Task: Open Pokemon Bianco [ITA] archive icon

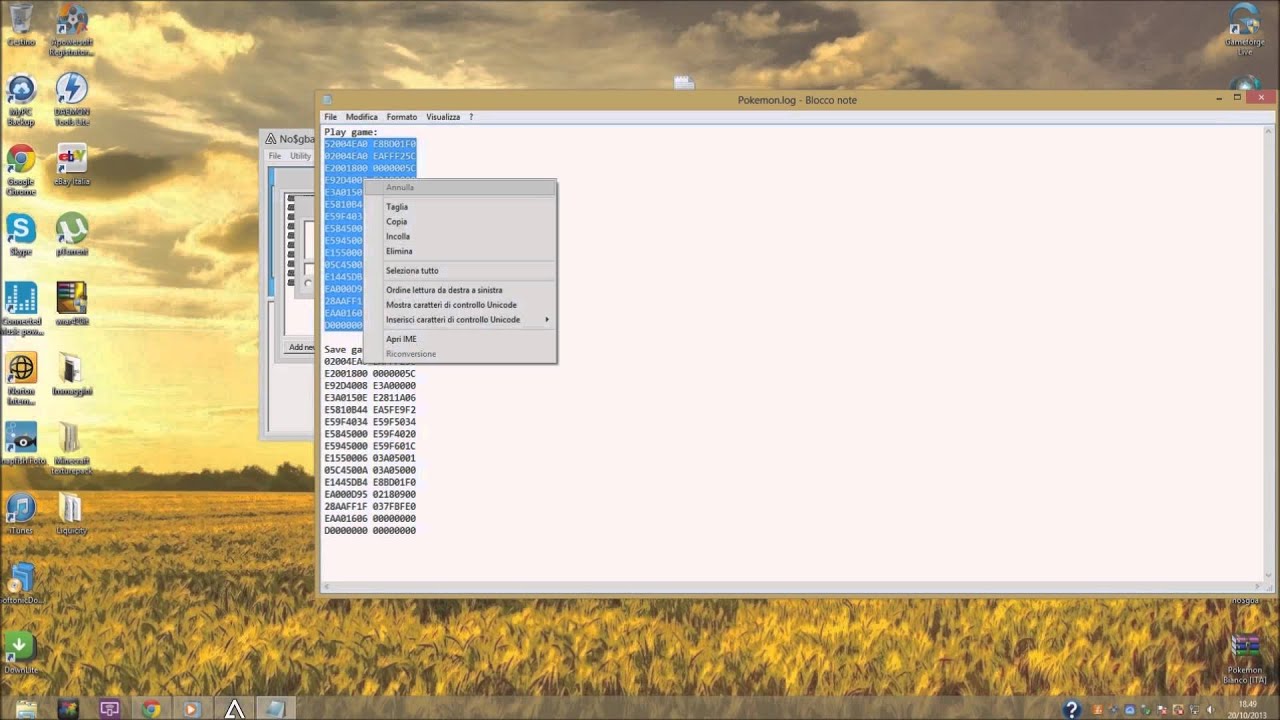Action: pyautogui.click(x=1245, y=658)
